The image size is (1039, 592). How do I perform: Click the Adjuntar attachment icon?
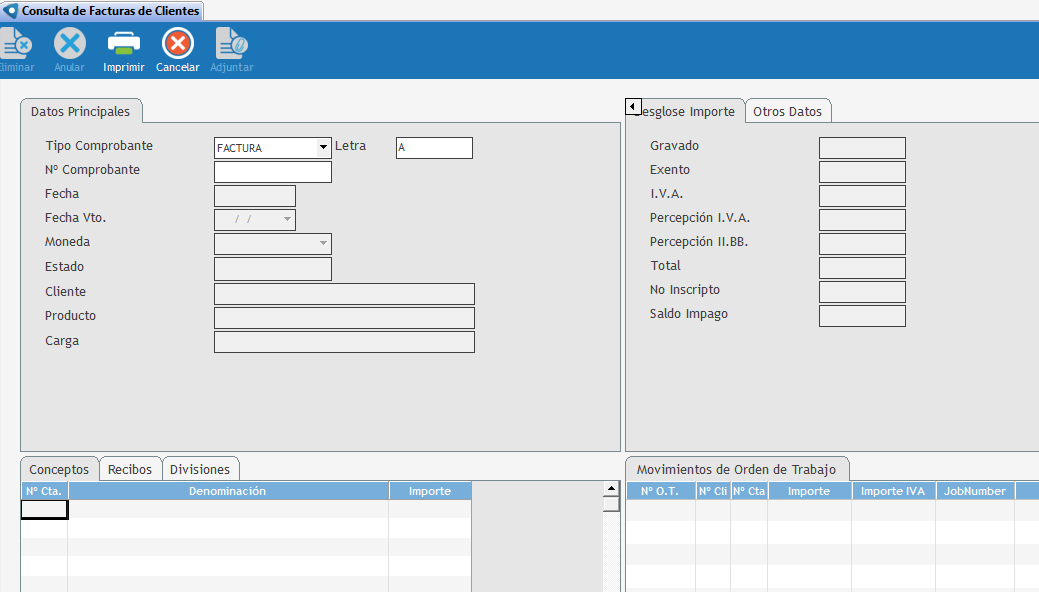pos(231,44)
